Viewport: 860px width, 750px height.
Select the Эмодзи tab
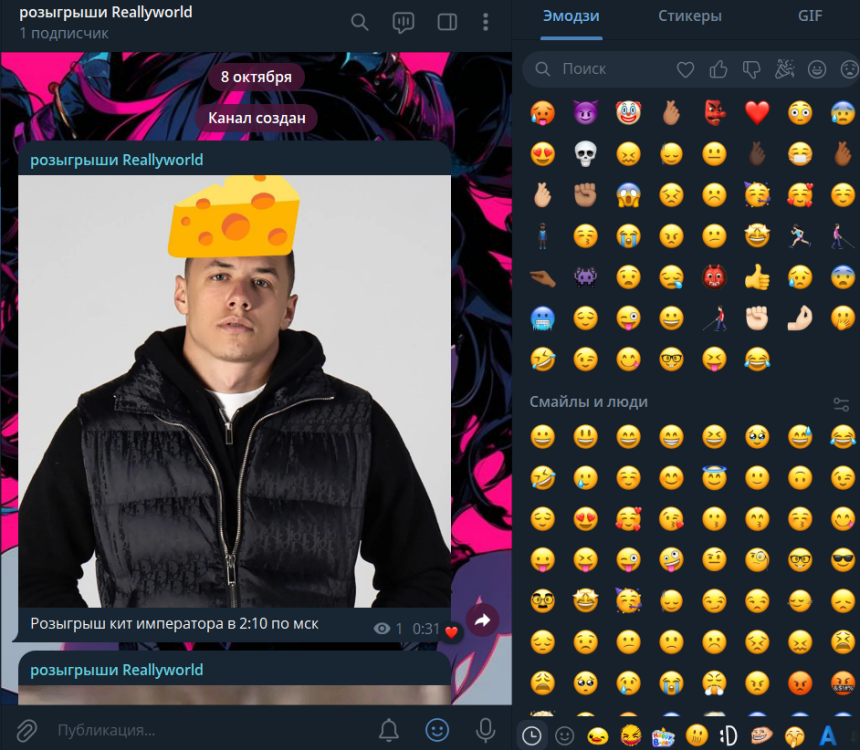(x=571, y=16)
